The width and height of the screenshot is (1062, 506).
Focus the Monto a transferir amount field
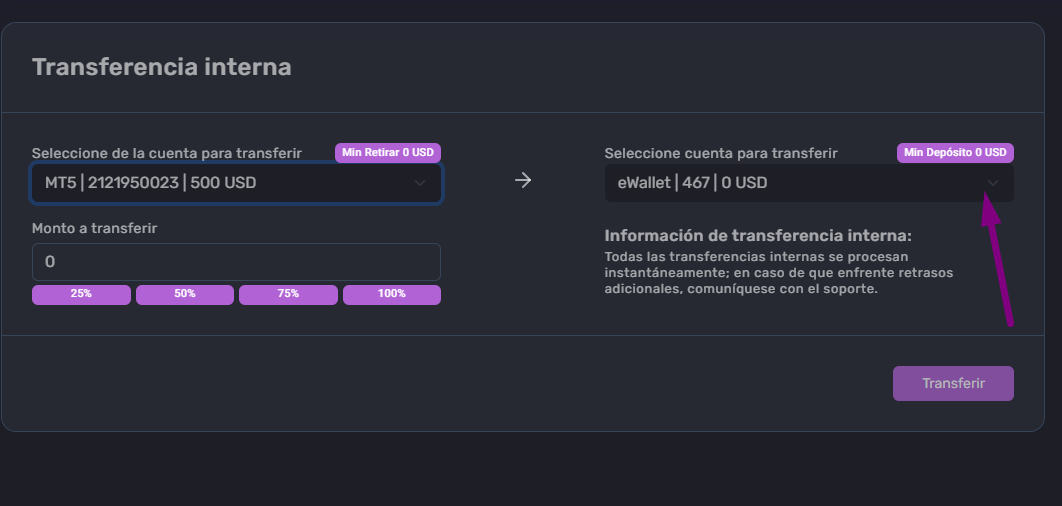(x=236, y=262)
